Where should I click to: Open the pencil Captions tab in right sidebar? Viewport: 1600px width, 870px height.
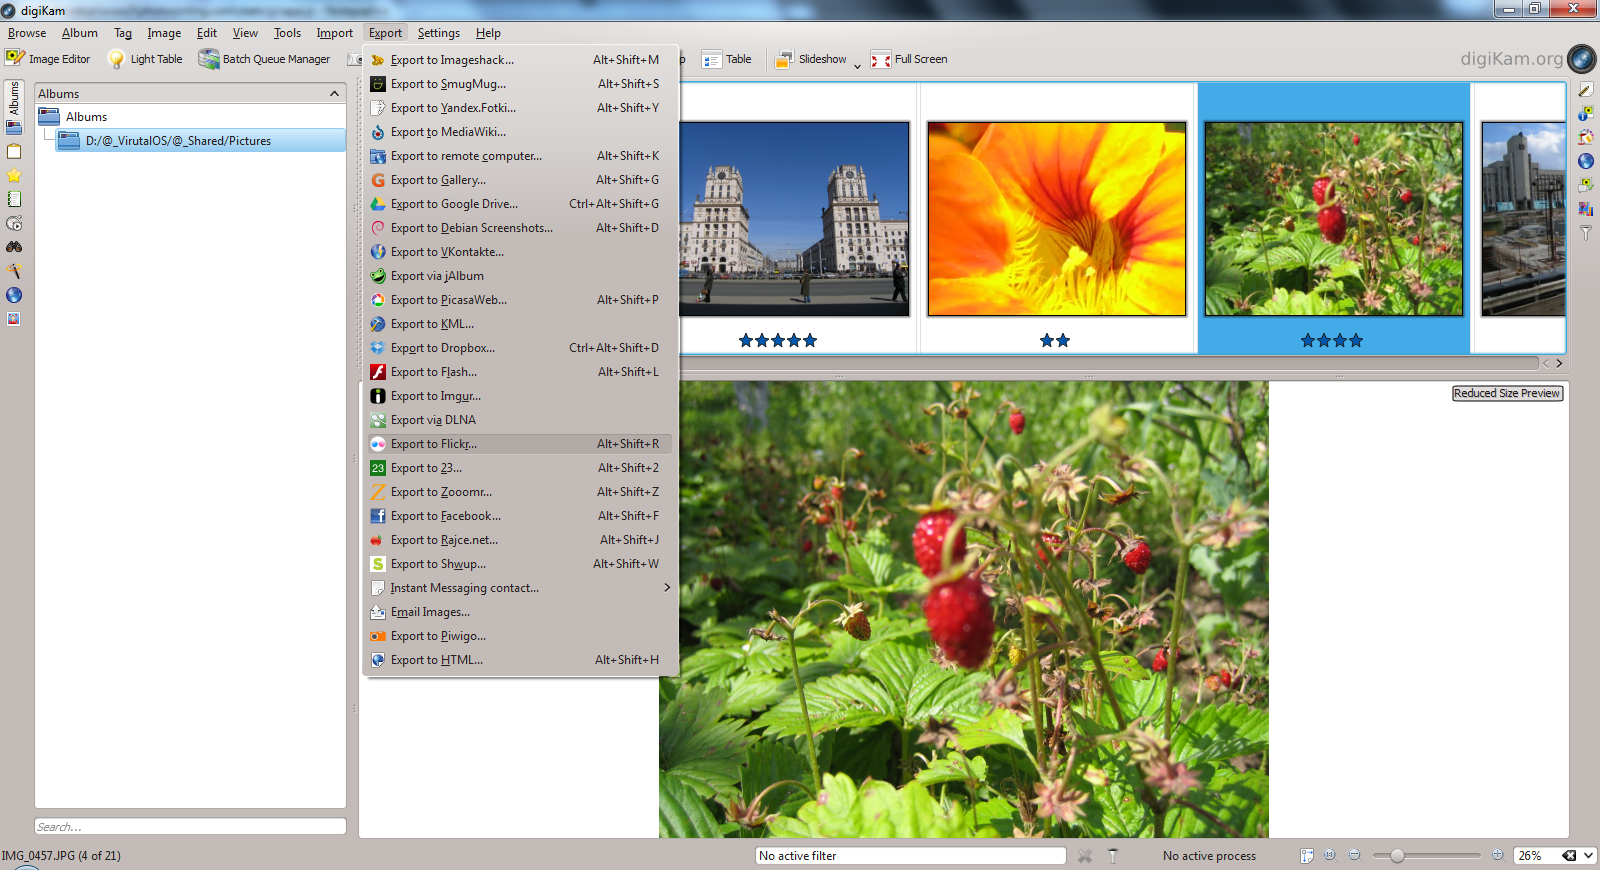click(x=1585, y=90)
